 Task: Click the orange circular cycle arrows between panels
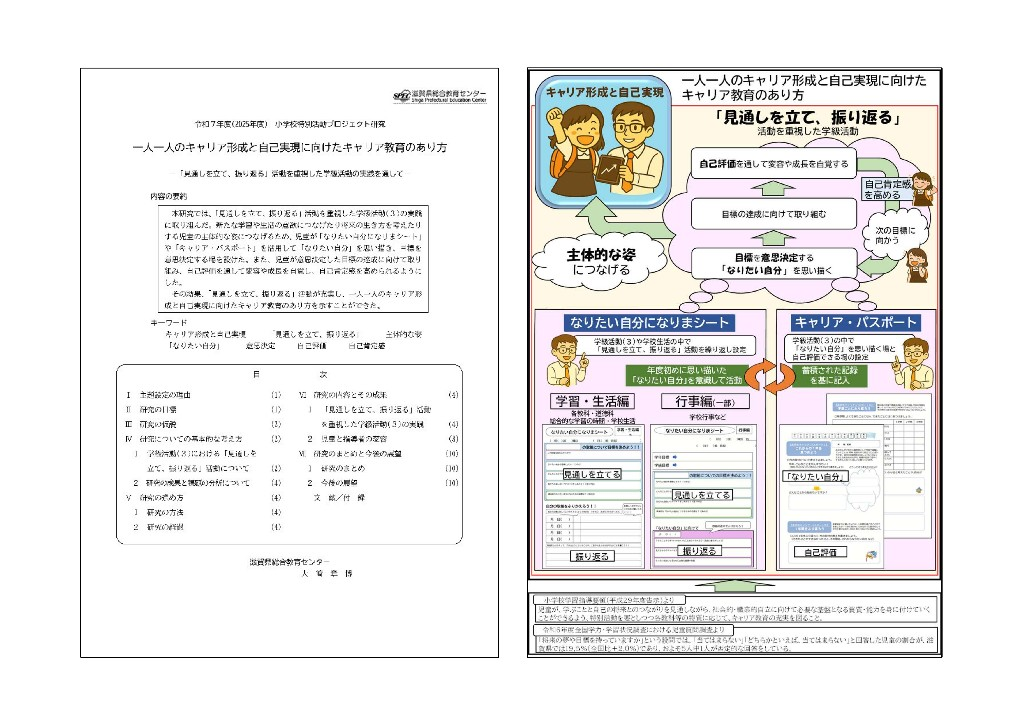click(768, 375)
